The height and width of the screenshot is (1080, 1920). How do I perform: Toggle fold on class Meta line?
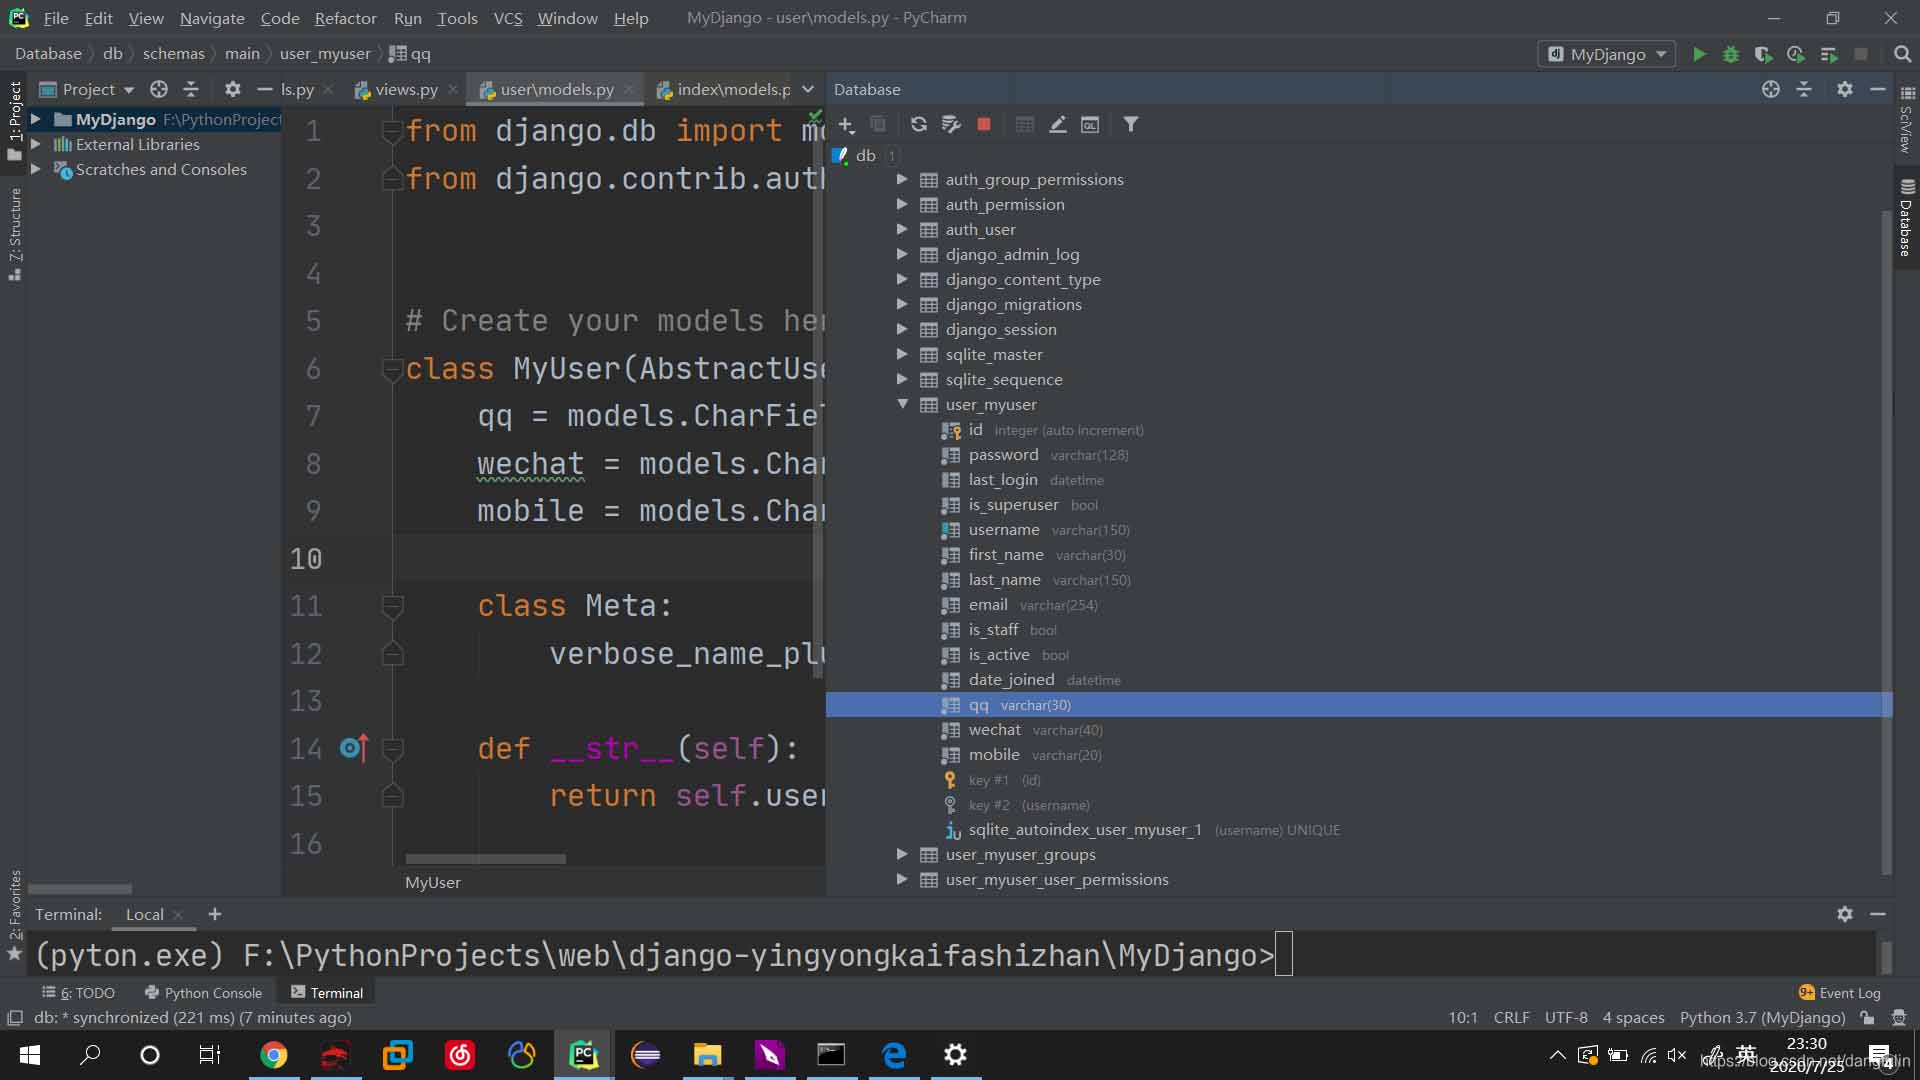pyautogui.click(x=393, y=606)
